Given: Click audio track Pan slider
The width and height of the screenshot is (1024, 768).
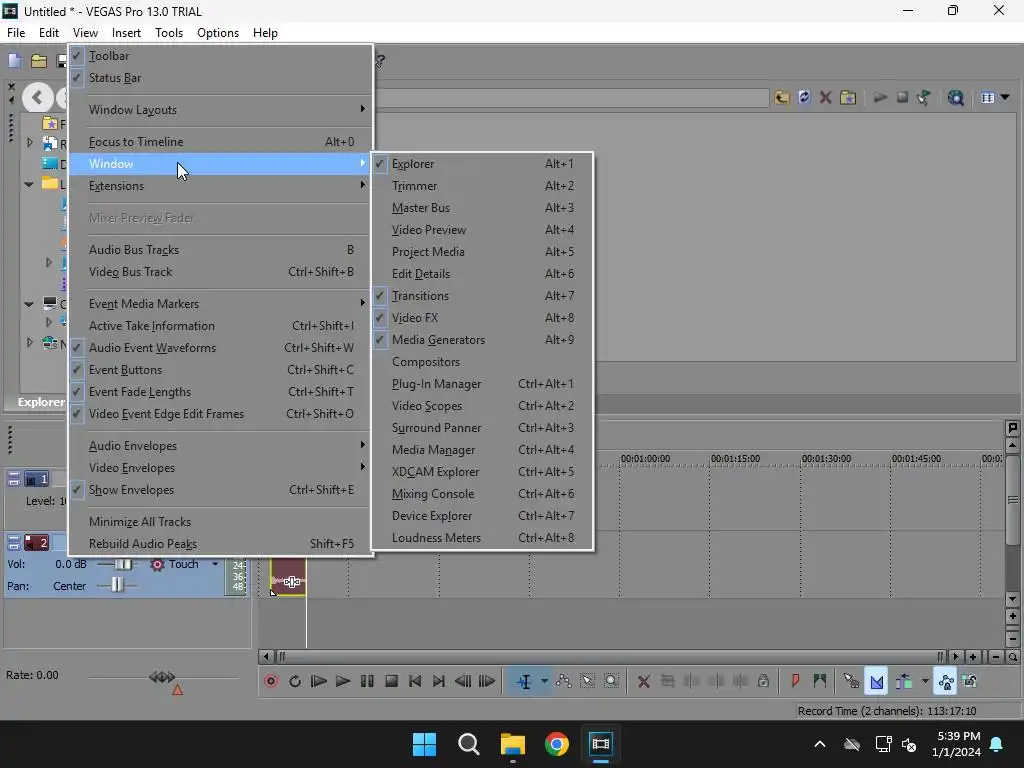Looking at the screenshot, I should 117,585.
